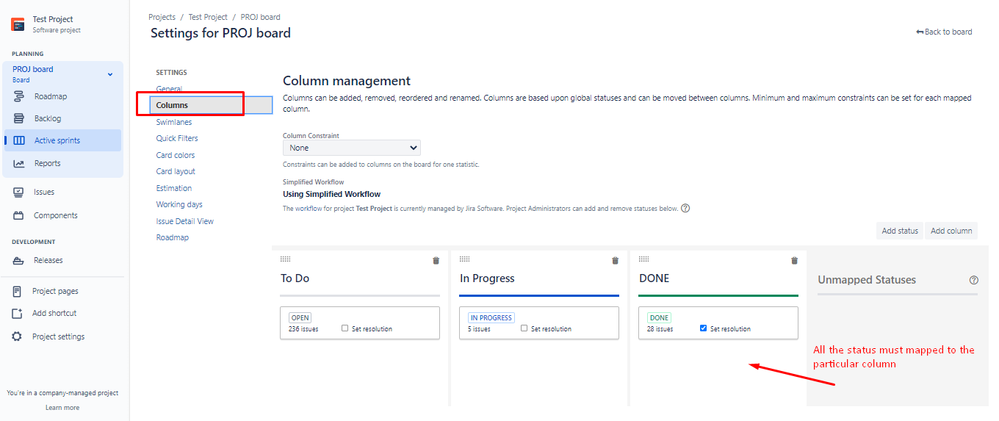Click help icon after Simplified Workflow description
This screenshot has height=421, width=999.
pos(686,208)
